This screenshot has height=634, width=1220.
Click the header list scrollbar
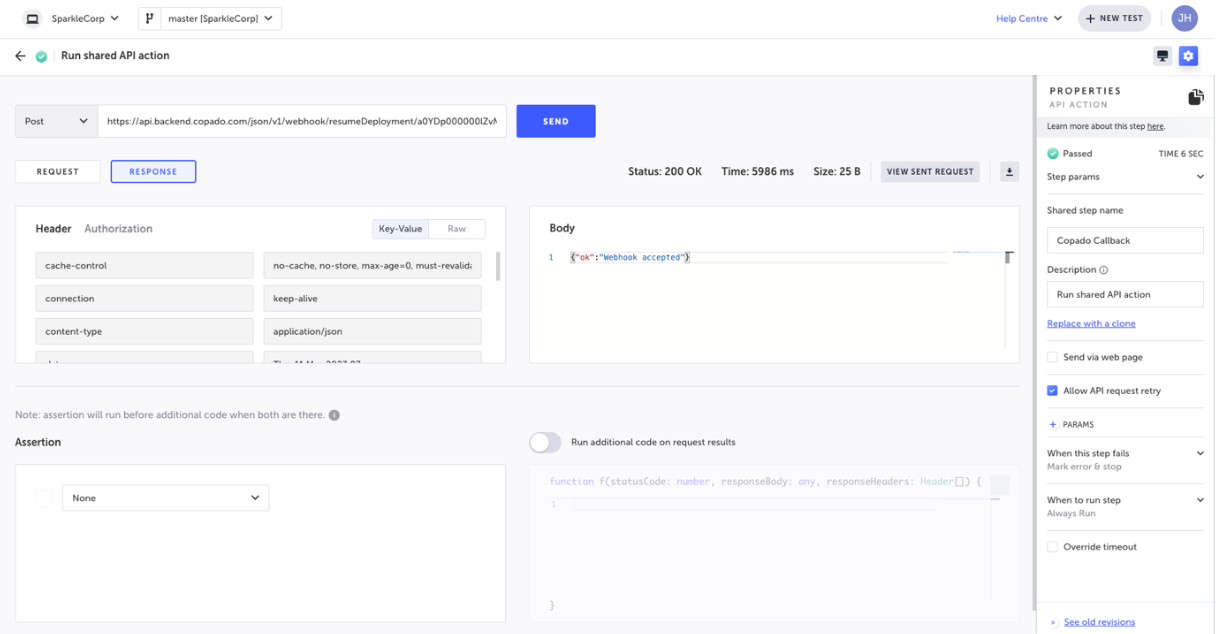click(498, 266)
